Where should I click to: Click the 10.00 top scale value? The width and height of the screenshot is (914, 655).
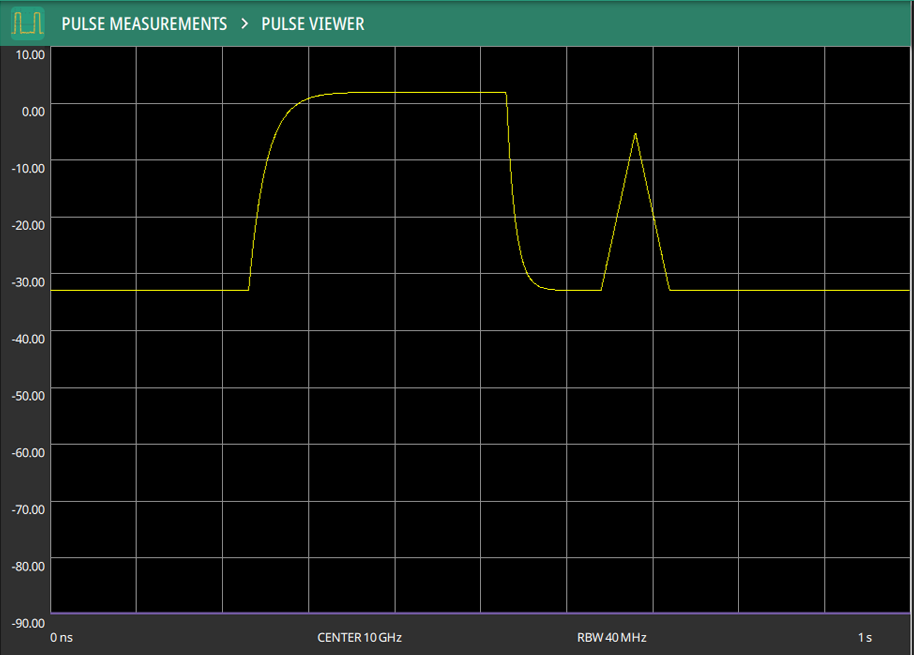click(x=30, y=54)
